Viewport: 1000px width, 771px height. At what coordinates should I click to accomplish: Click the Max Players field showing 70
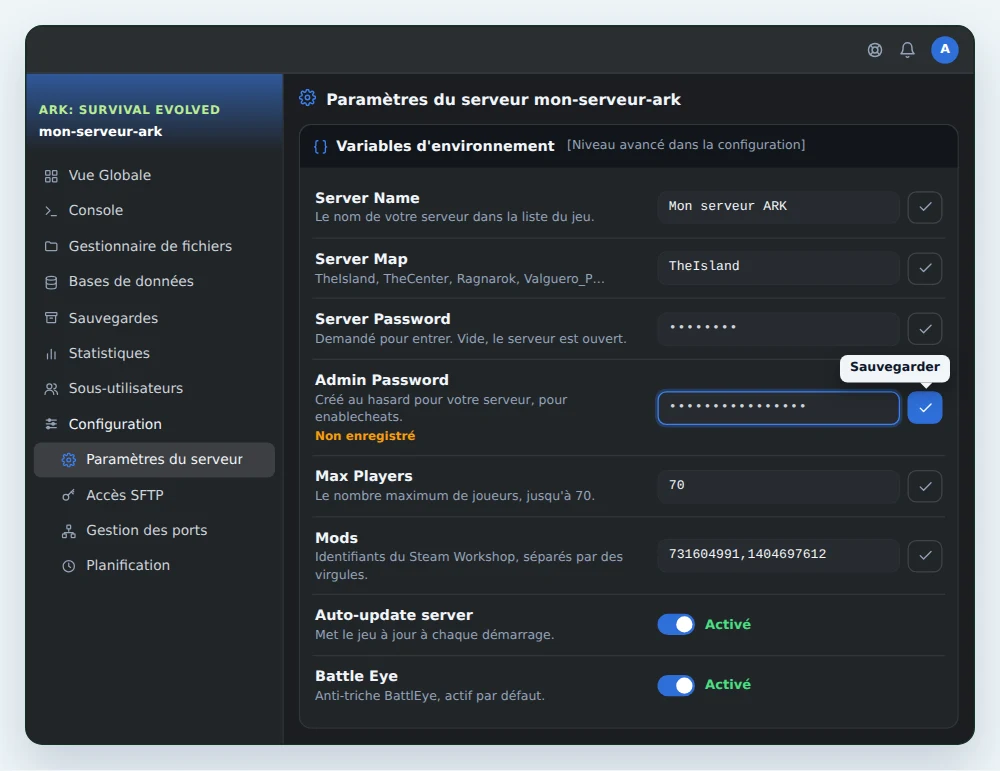coord(778,486)
